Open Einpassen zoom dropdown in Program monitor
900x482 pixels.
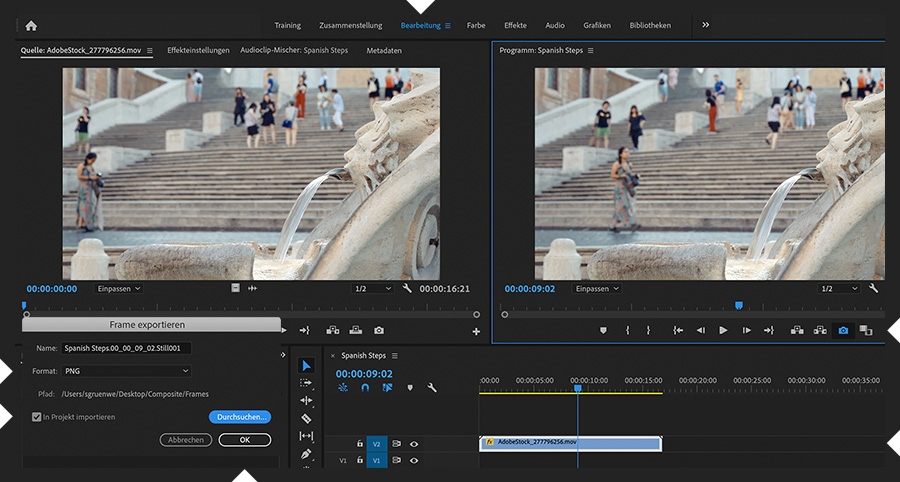[596, 289]
